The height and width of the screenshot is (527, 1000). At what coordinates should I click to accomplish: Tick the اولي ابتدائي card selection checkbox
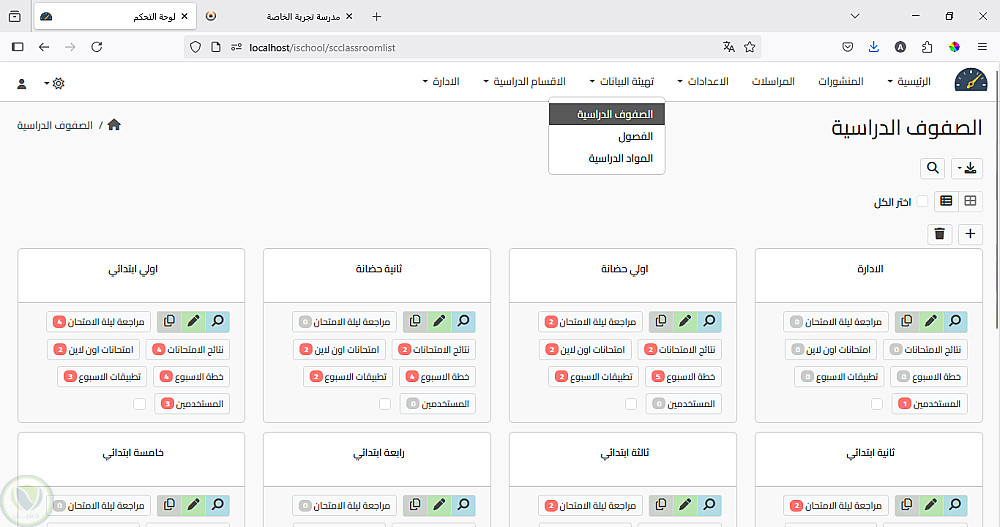coord(140,404)
